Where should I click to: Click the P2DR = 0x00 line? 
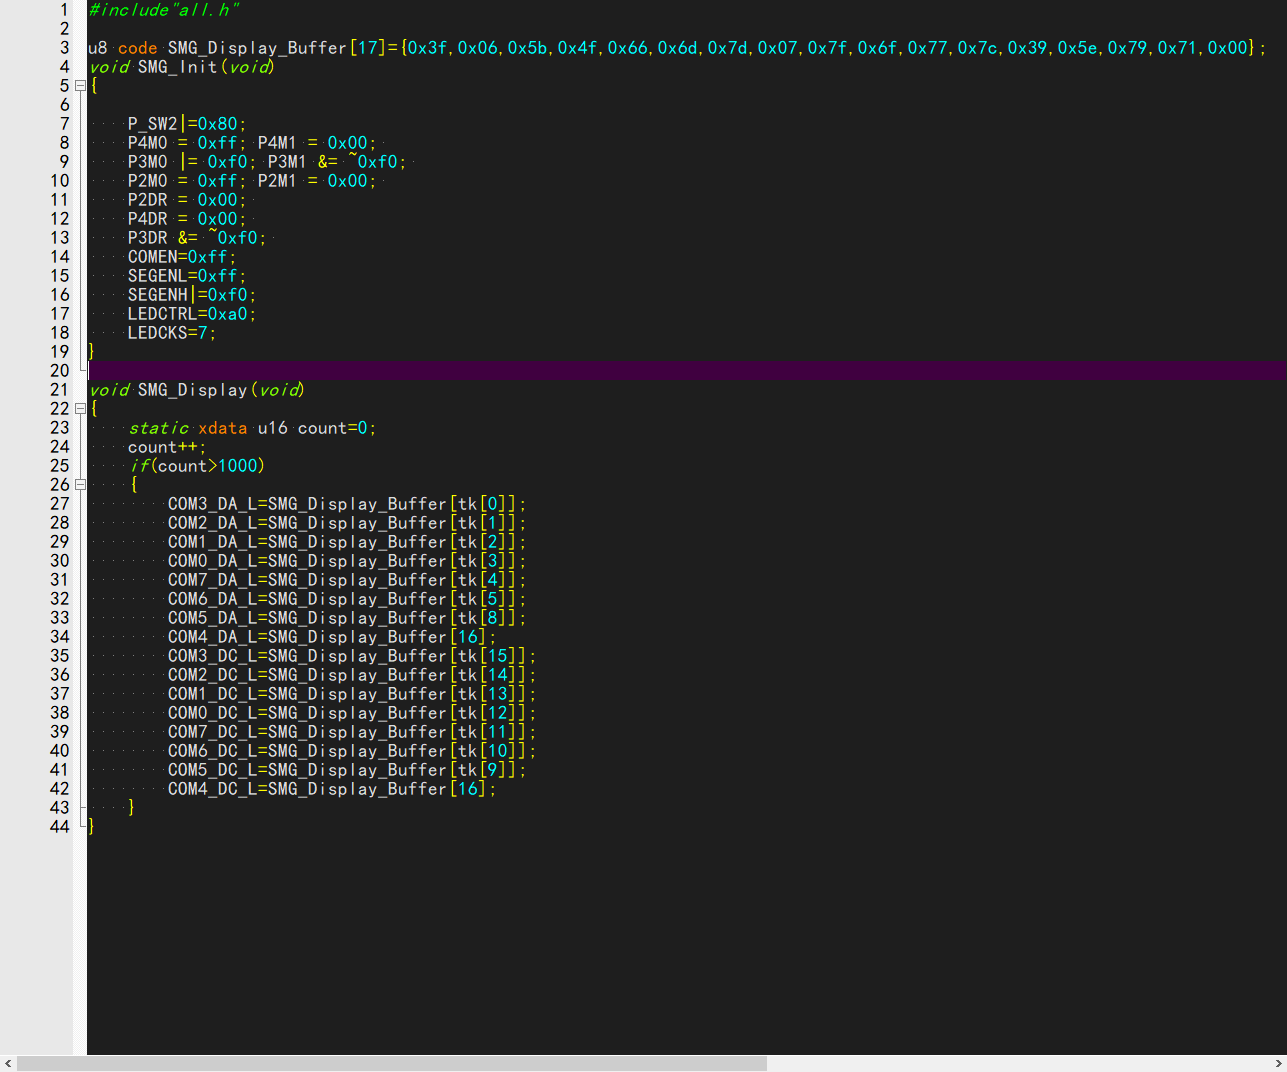[x=186, y=200]
